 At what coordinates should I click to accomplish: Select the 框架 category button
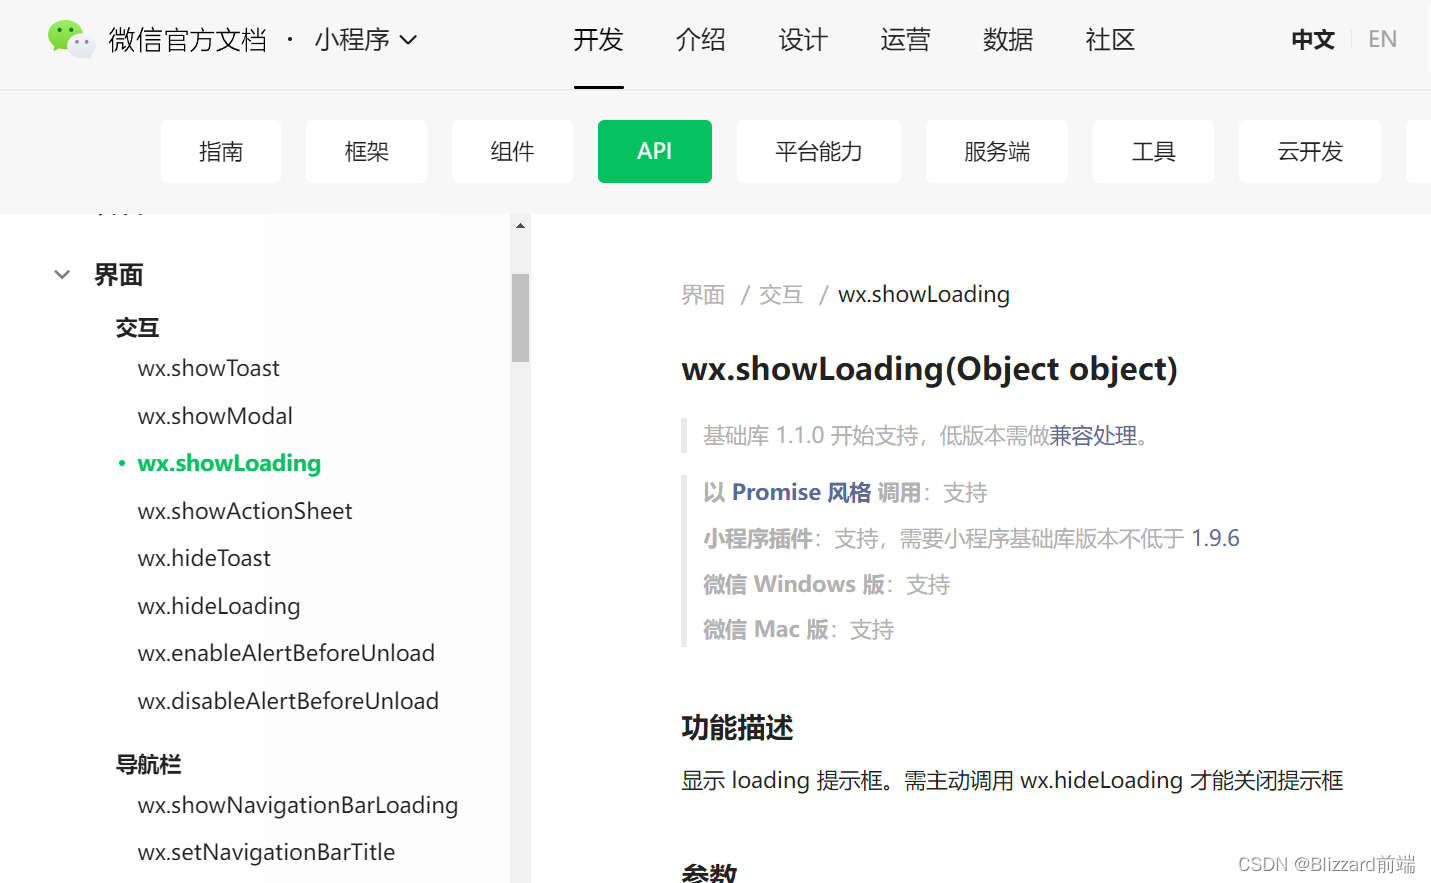(x=366, y=151)
